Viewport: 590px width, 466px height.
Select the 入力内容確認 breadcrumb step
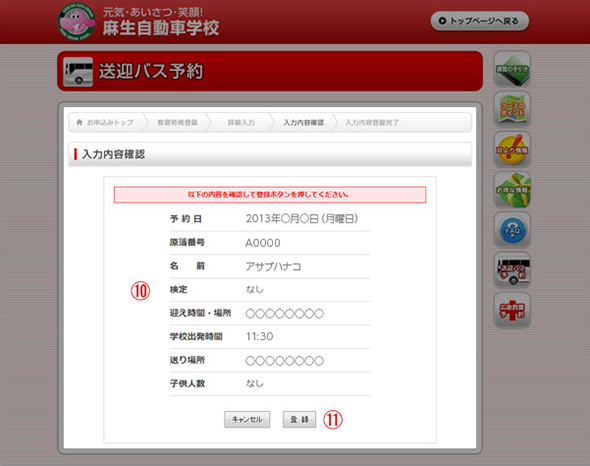click(x=303, y=123)
